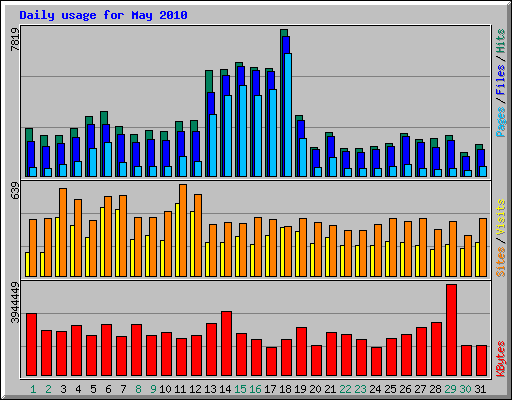Click the Sites legend label

tap(501, 262)
